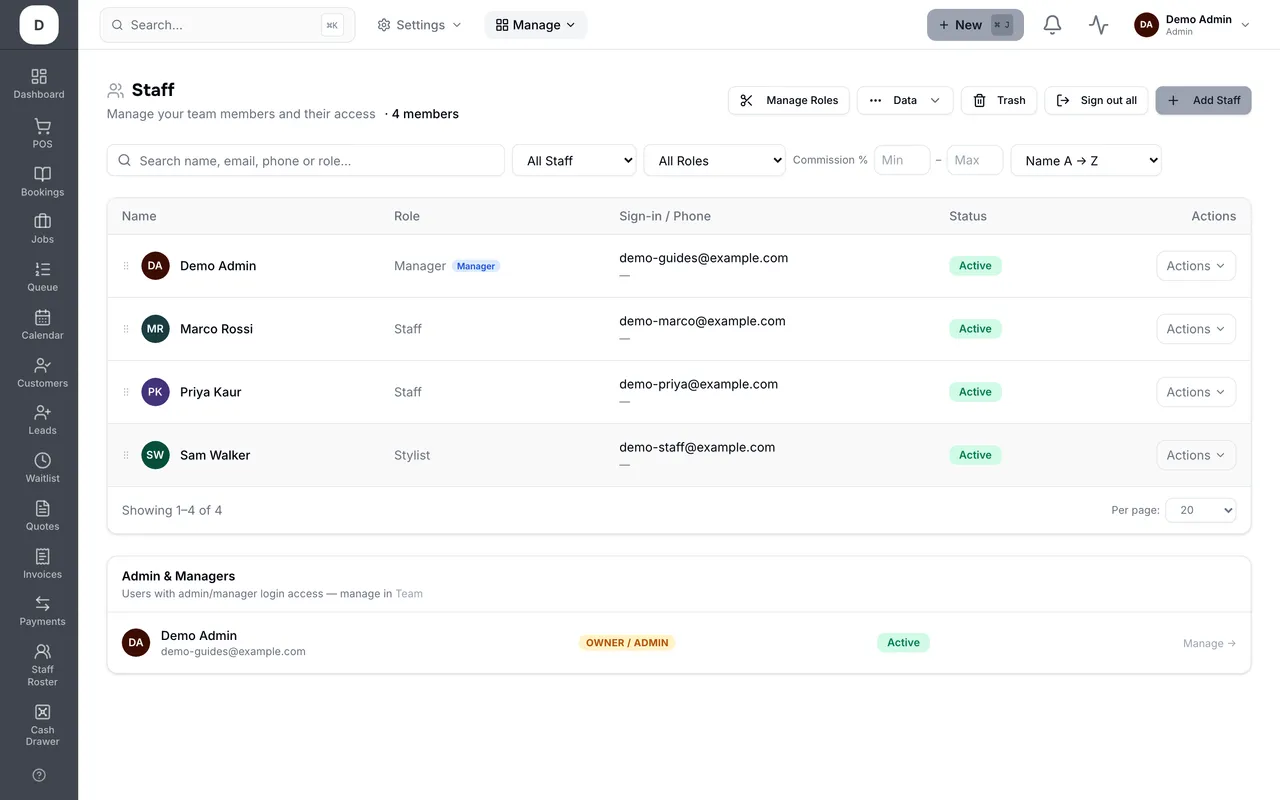Click the Manage Roles button
Viewport: 1280px width, 800px height.
click(x=789, y=100)
